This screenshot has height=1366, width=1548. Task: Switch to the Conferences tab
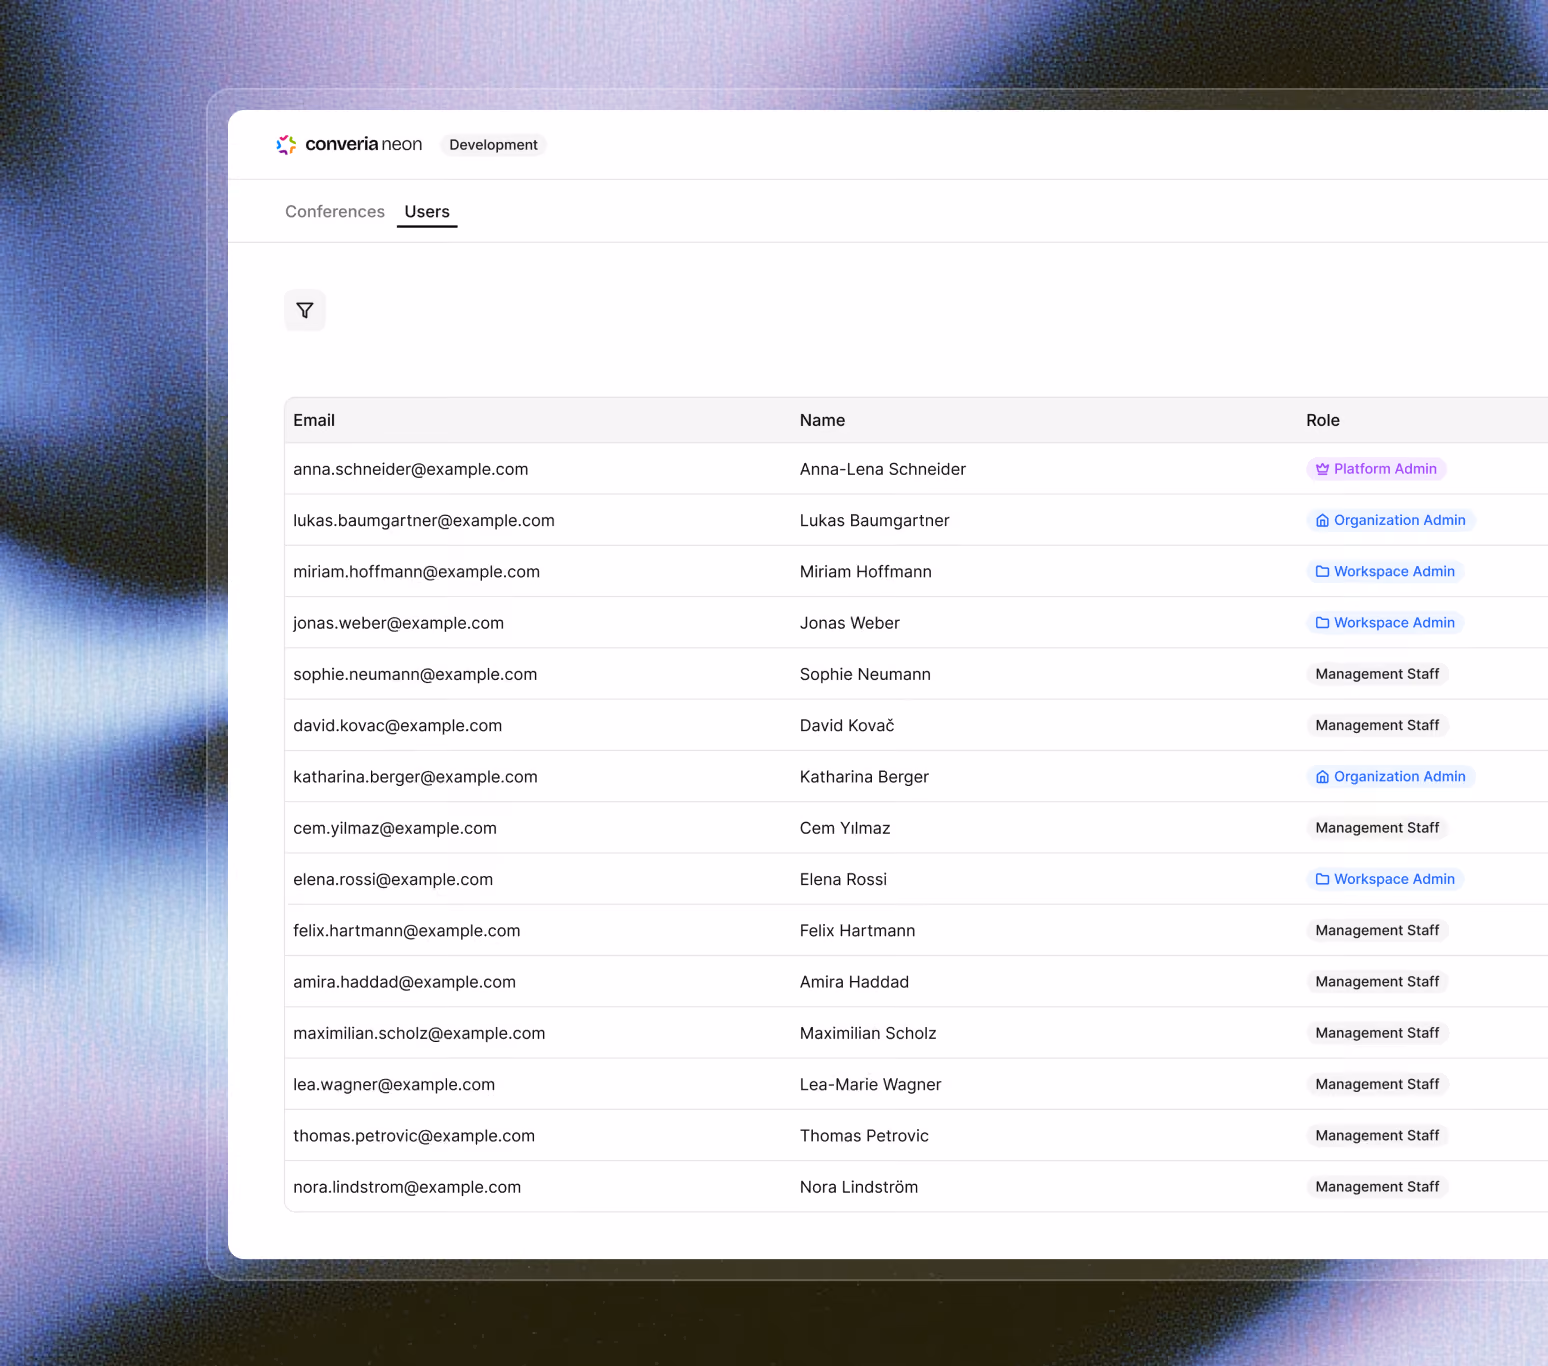pyautogui.click(x=335, y=212)
